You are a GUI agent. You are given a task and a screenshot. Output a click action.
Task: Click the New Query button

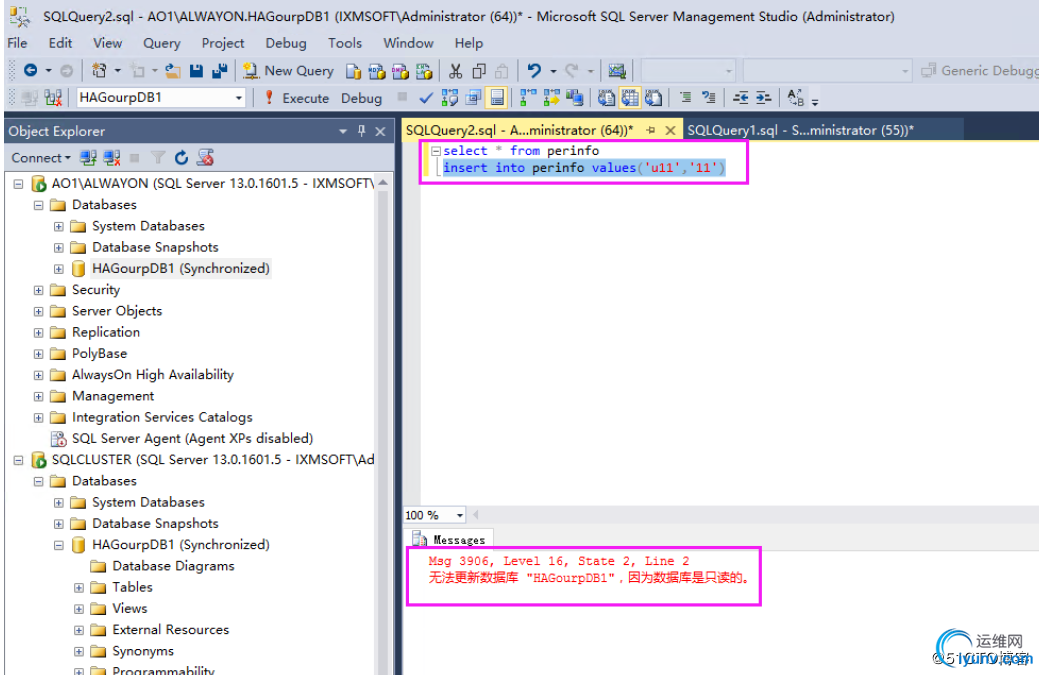pyautogui.click(x=288, y=71)
